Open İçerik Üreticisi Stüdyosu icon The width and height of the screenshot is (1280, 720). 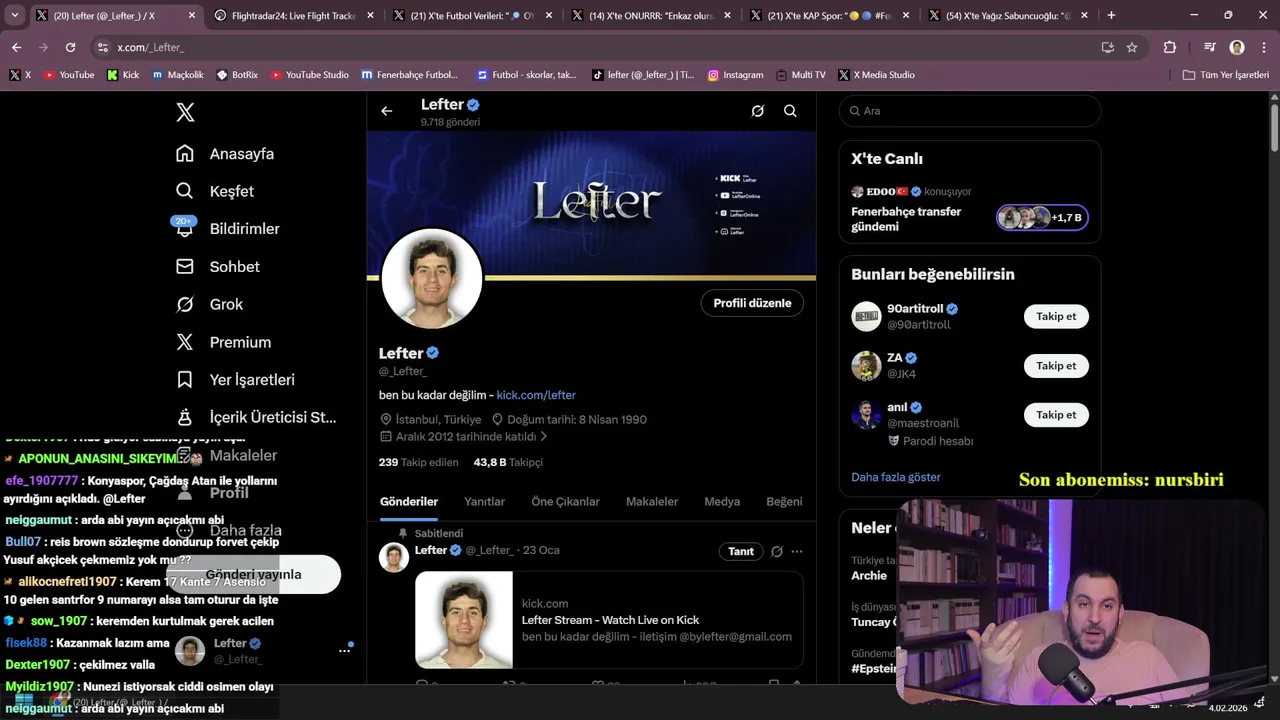[x=185, y=417]
